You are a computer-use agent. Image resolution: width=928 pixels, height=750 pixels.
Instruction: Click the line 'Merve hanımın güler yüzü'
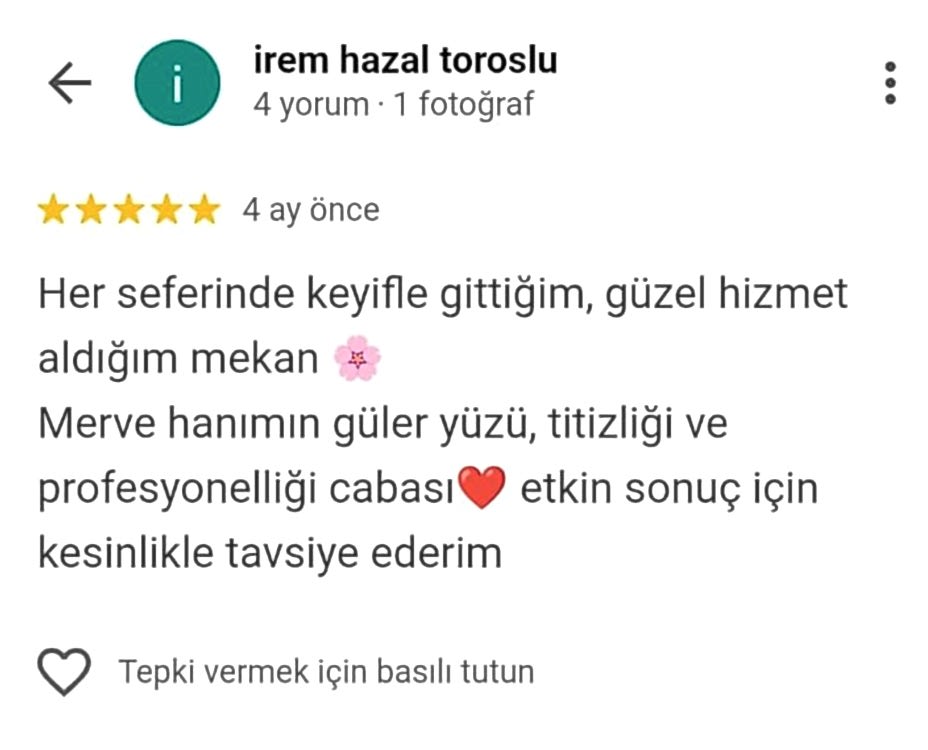pyautogui.click(x=383, y=424)
